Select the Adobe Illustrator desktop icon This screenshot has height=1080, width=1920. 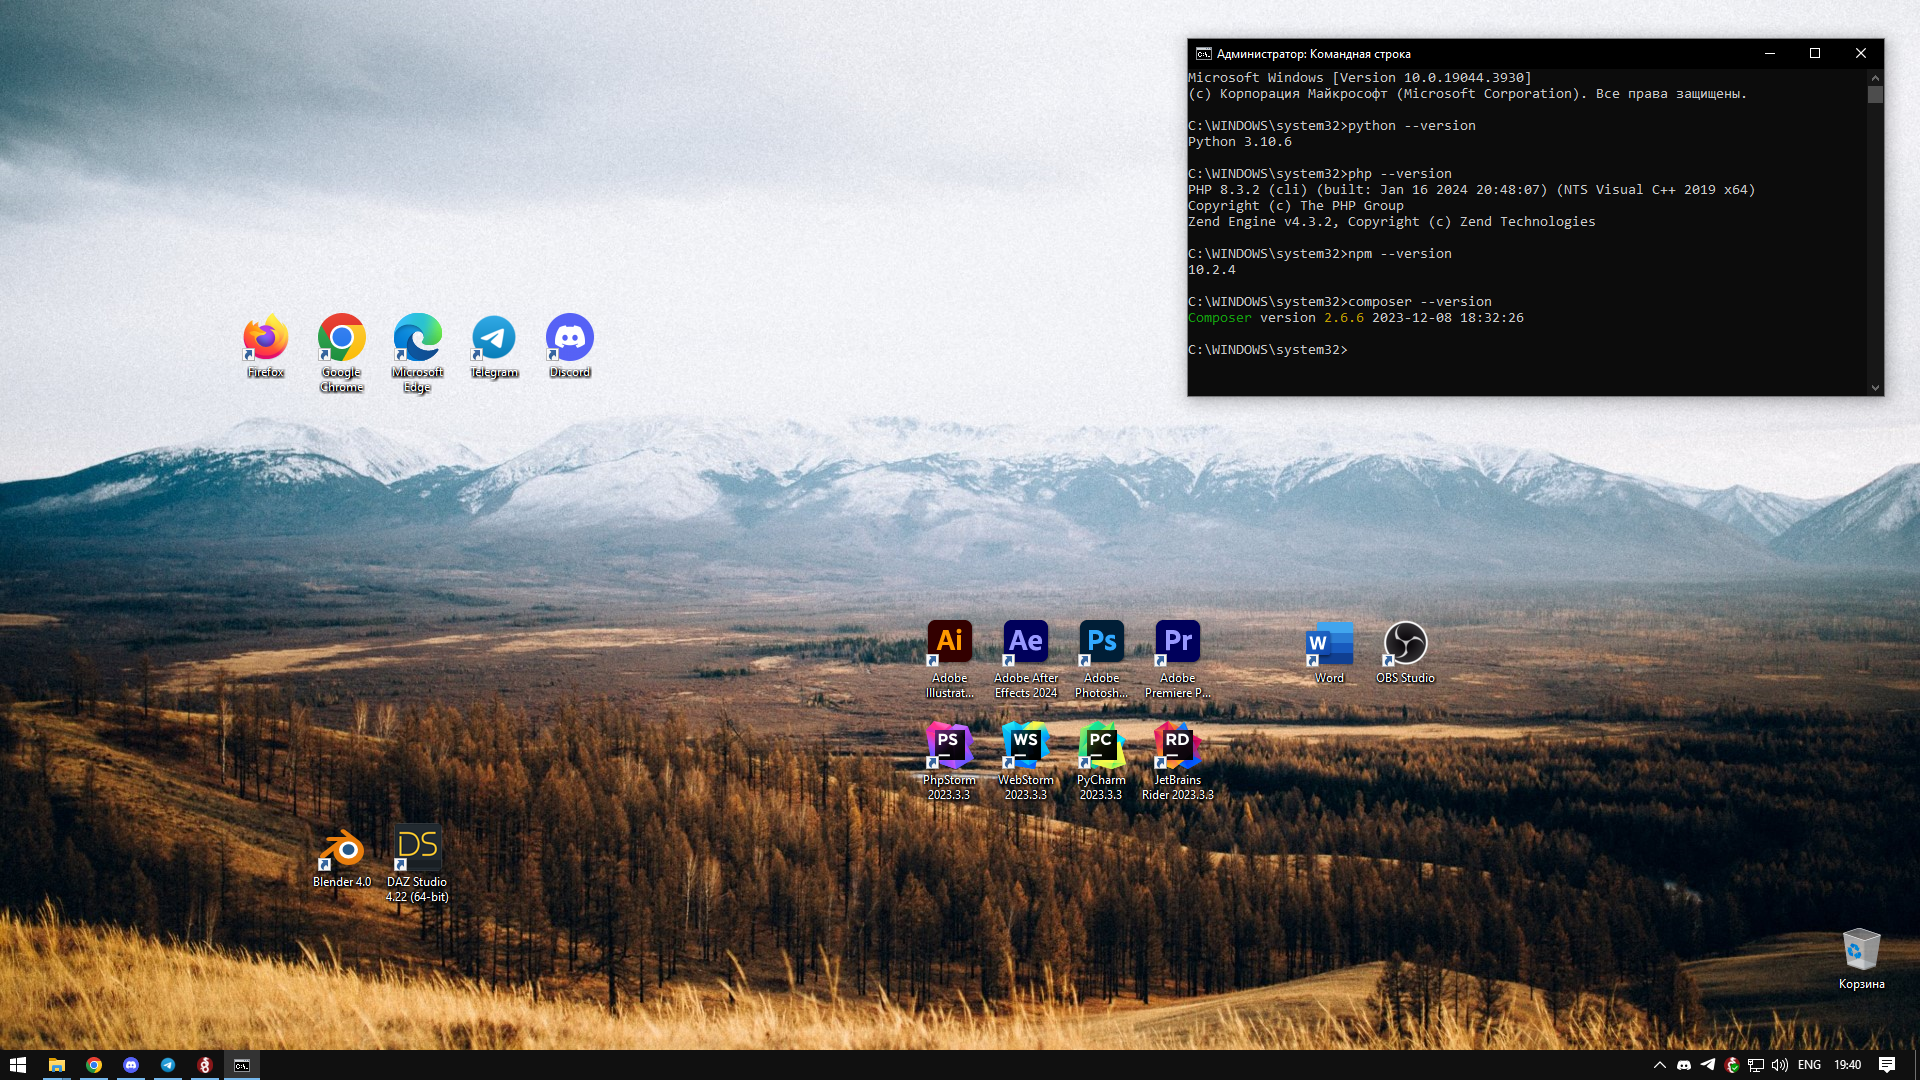click(950, 659)
